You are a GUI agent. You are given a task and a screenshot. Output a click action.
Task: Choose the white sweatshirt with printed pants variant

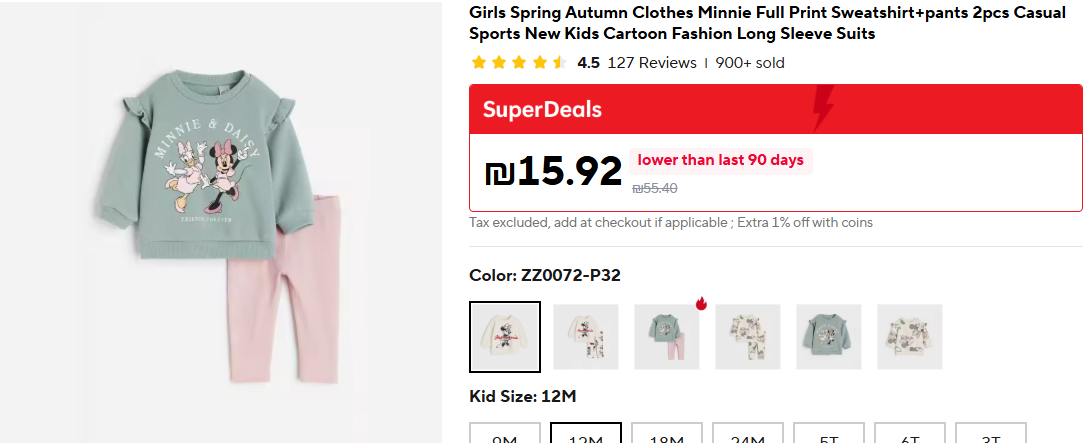pos(586,337)
